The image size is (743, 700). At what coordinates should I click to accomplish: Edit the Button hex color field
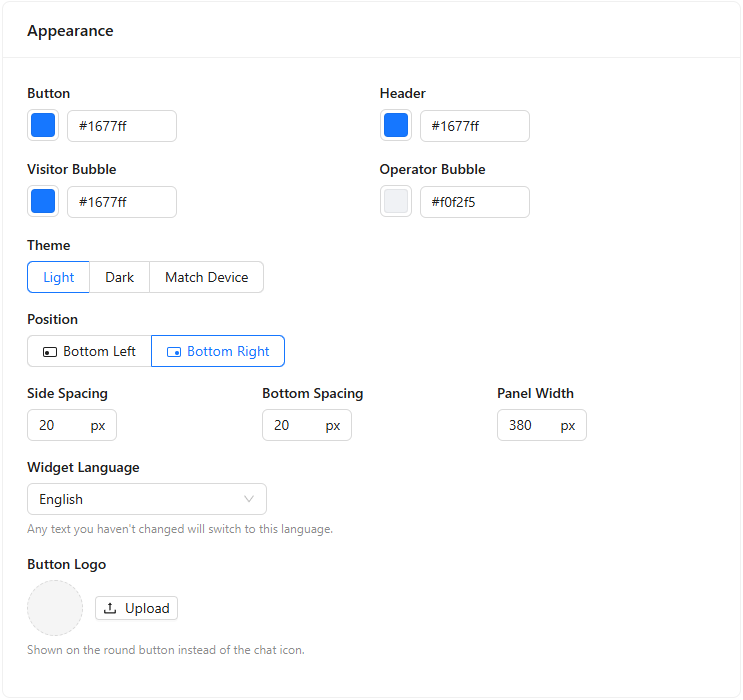pos(122,126)
